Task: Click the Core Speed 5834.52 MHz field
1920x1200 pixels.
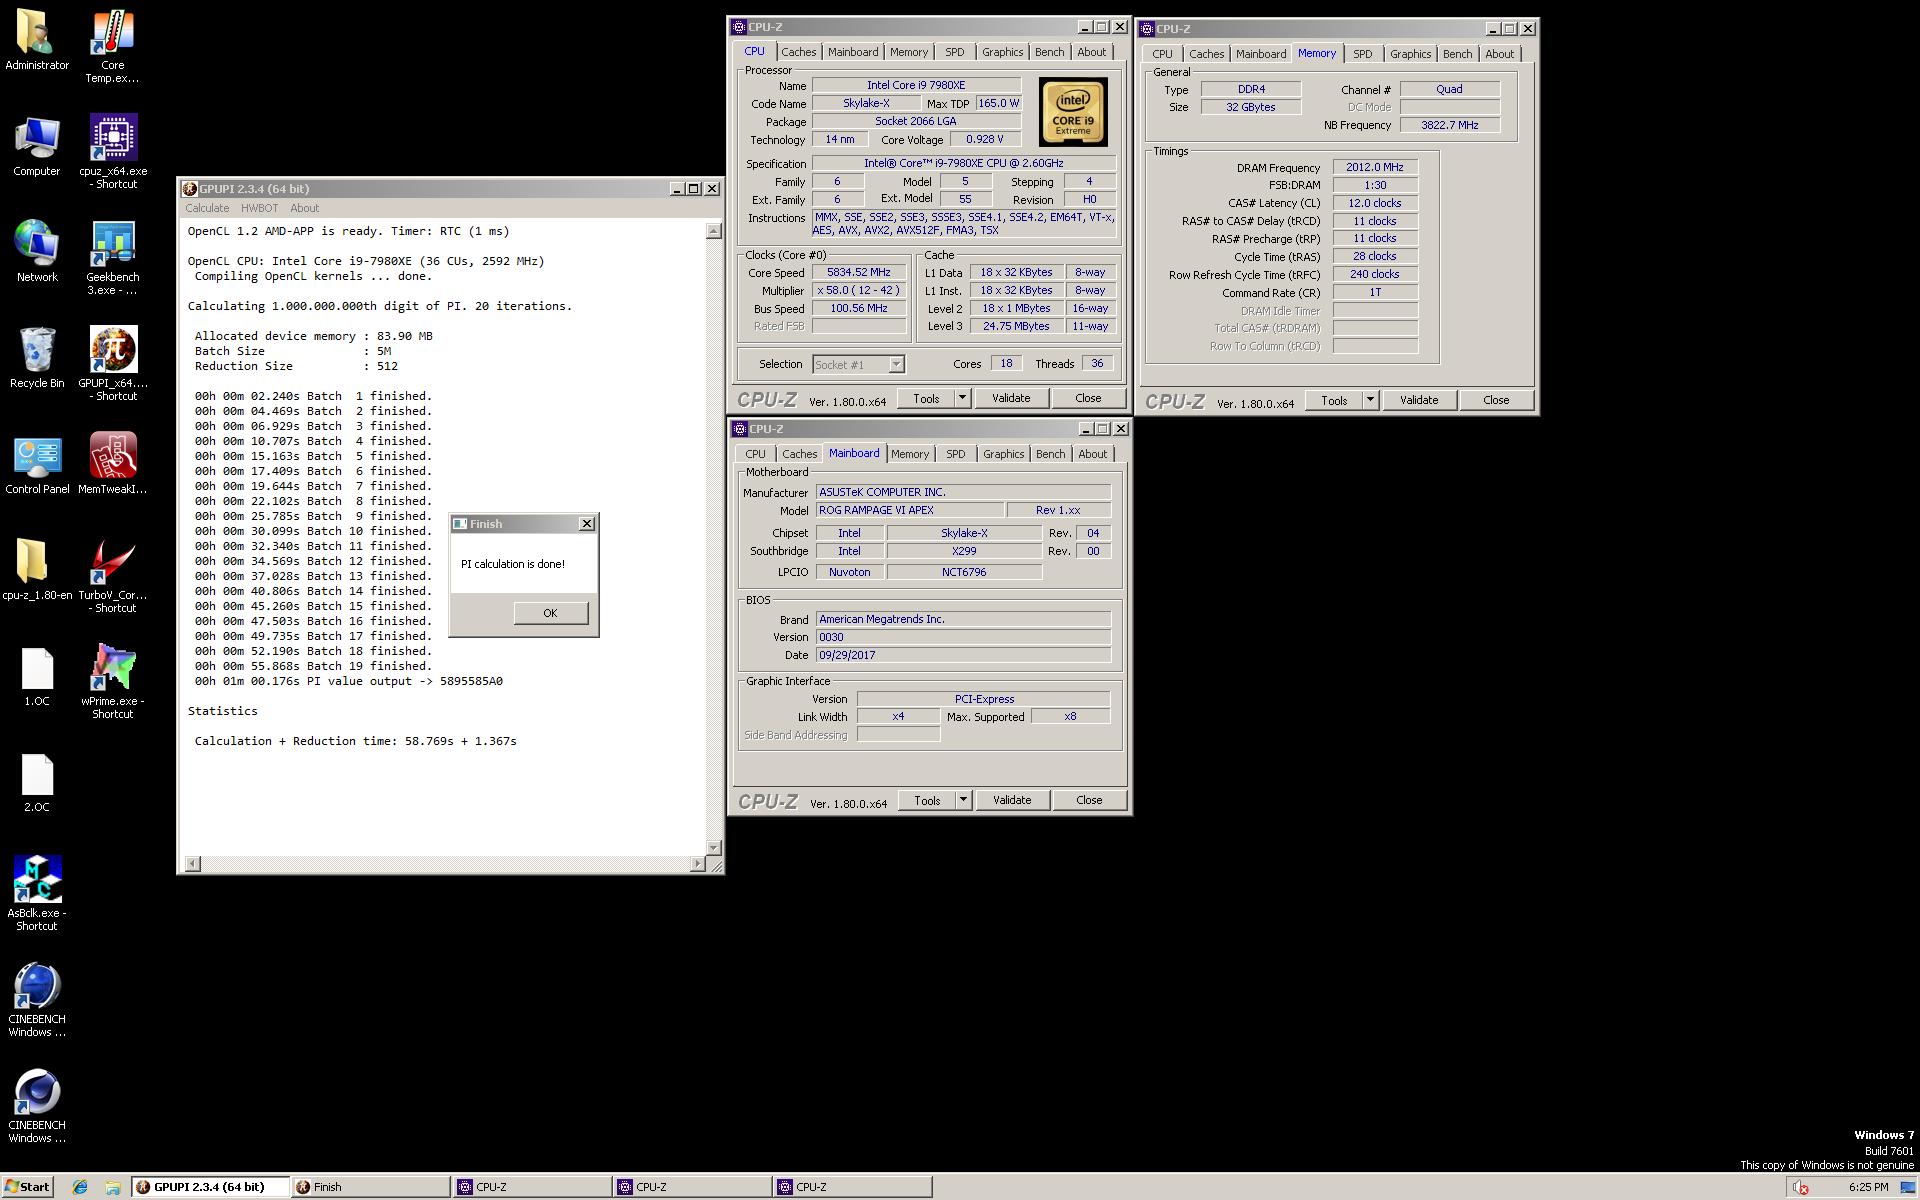Action: tap(859, 273)
